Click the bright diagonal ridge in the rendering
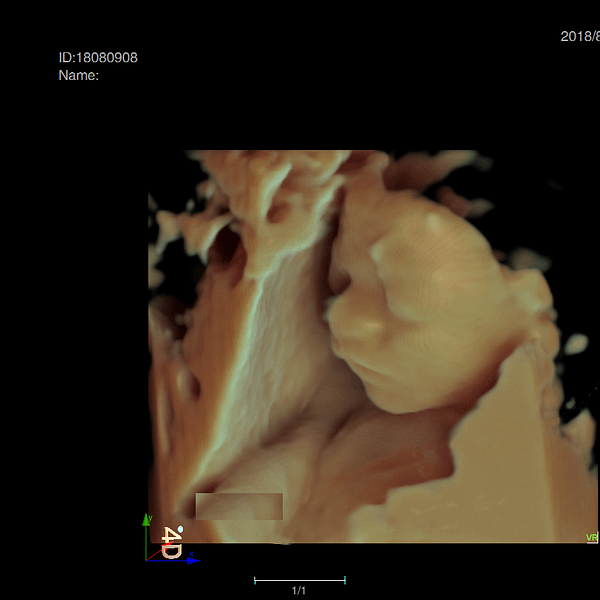600x600 pixels. coord(240,350)
